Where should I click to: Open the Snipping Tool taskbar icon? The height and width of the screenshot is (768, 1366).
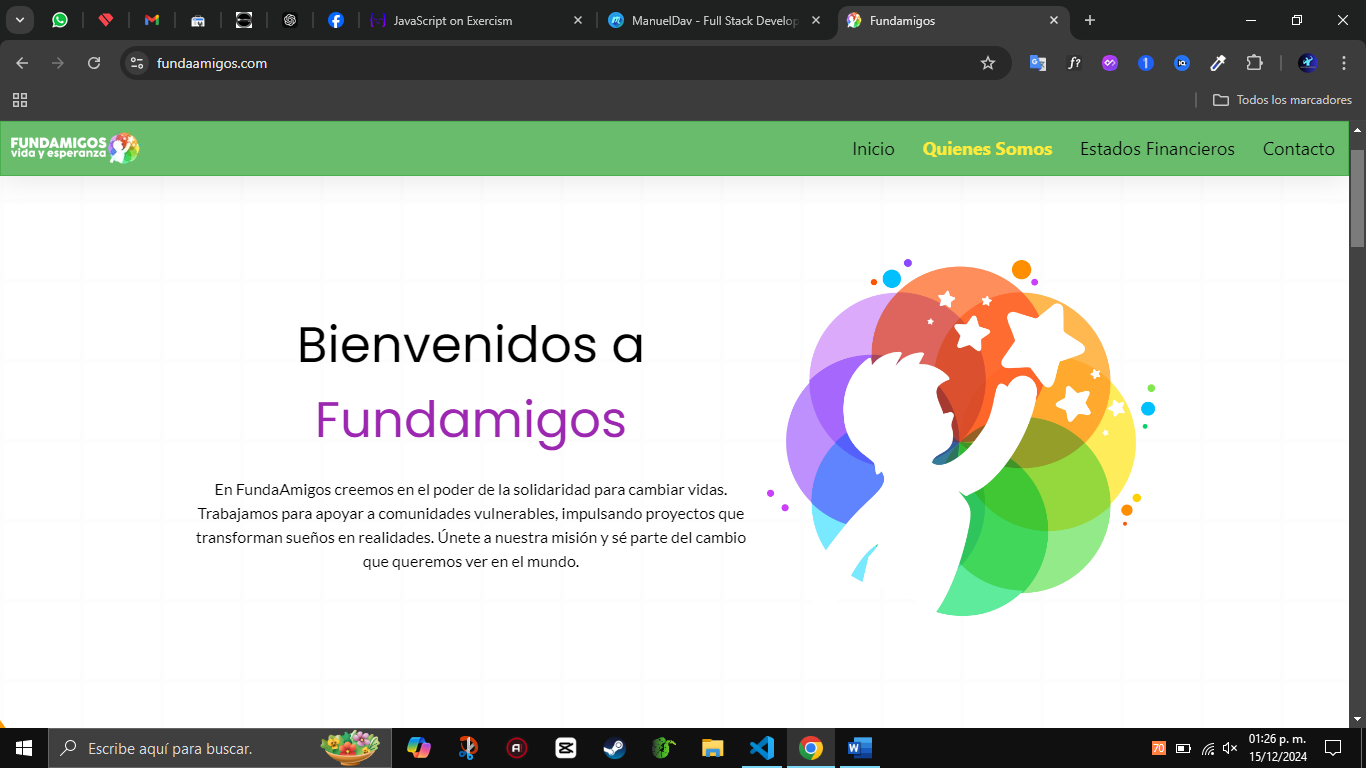(468, 748)
